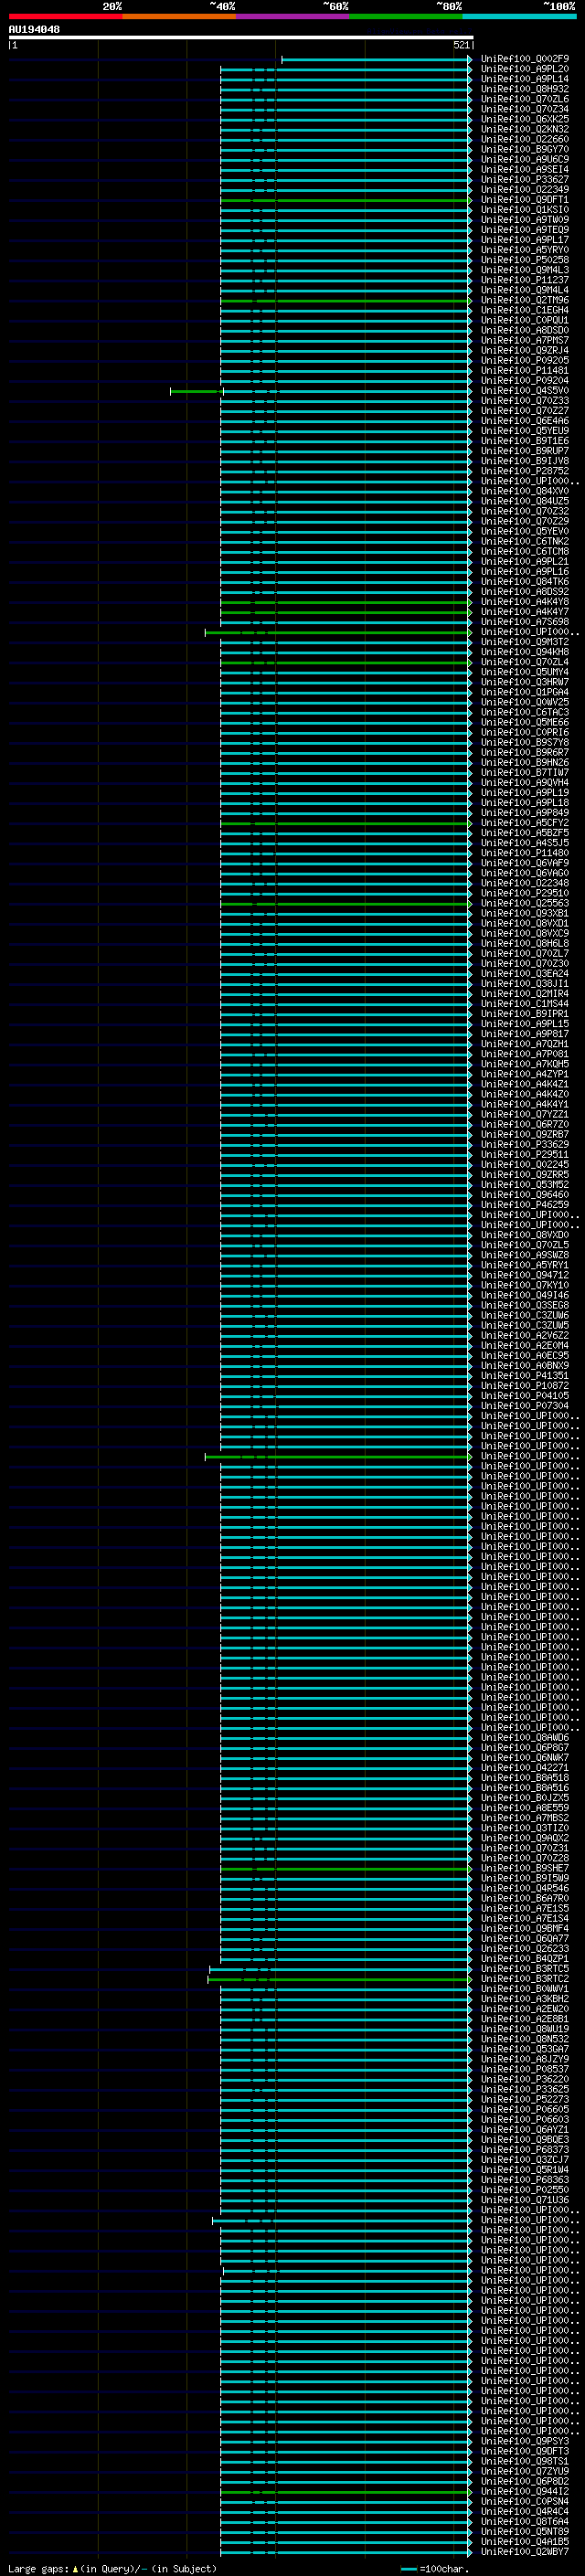Image resolution: width=585 pixels, height=2576 pixels.
Task: Click the UniRef100_P68373 label
Action: coord(525,2149)
